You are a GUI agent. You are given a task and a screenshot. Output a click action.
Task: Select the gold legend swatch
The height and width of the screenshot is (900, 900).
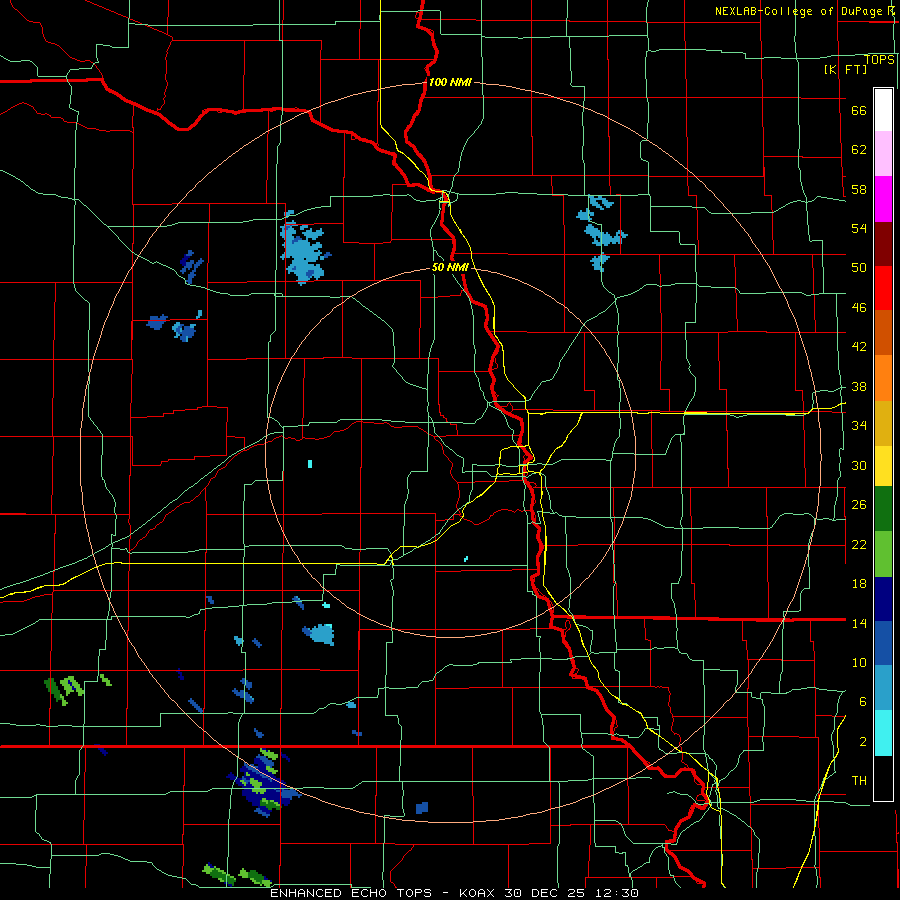[x=883, y=424]
